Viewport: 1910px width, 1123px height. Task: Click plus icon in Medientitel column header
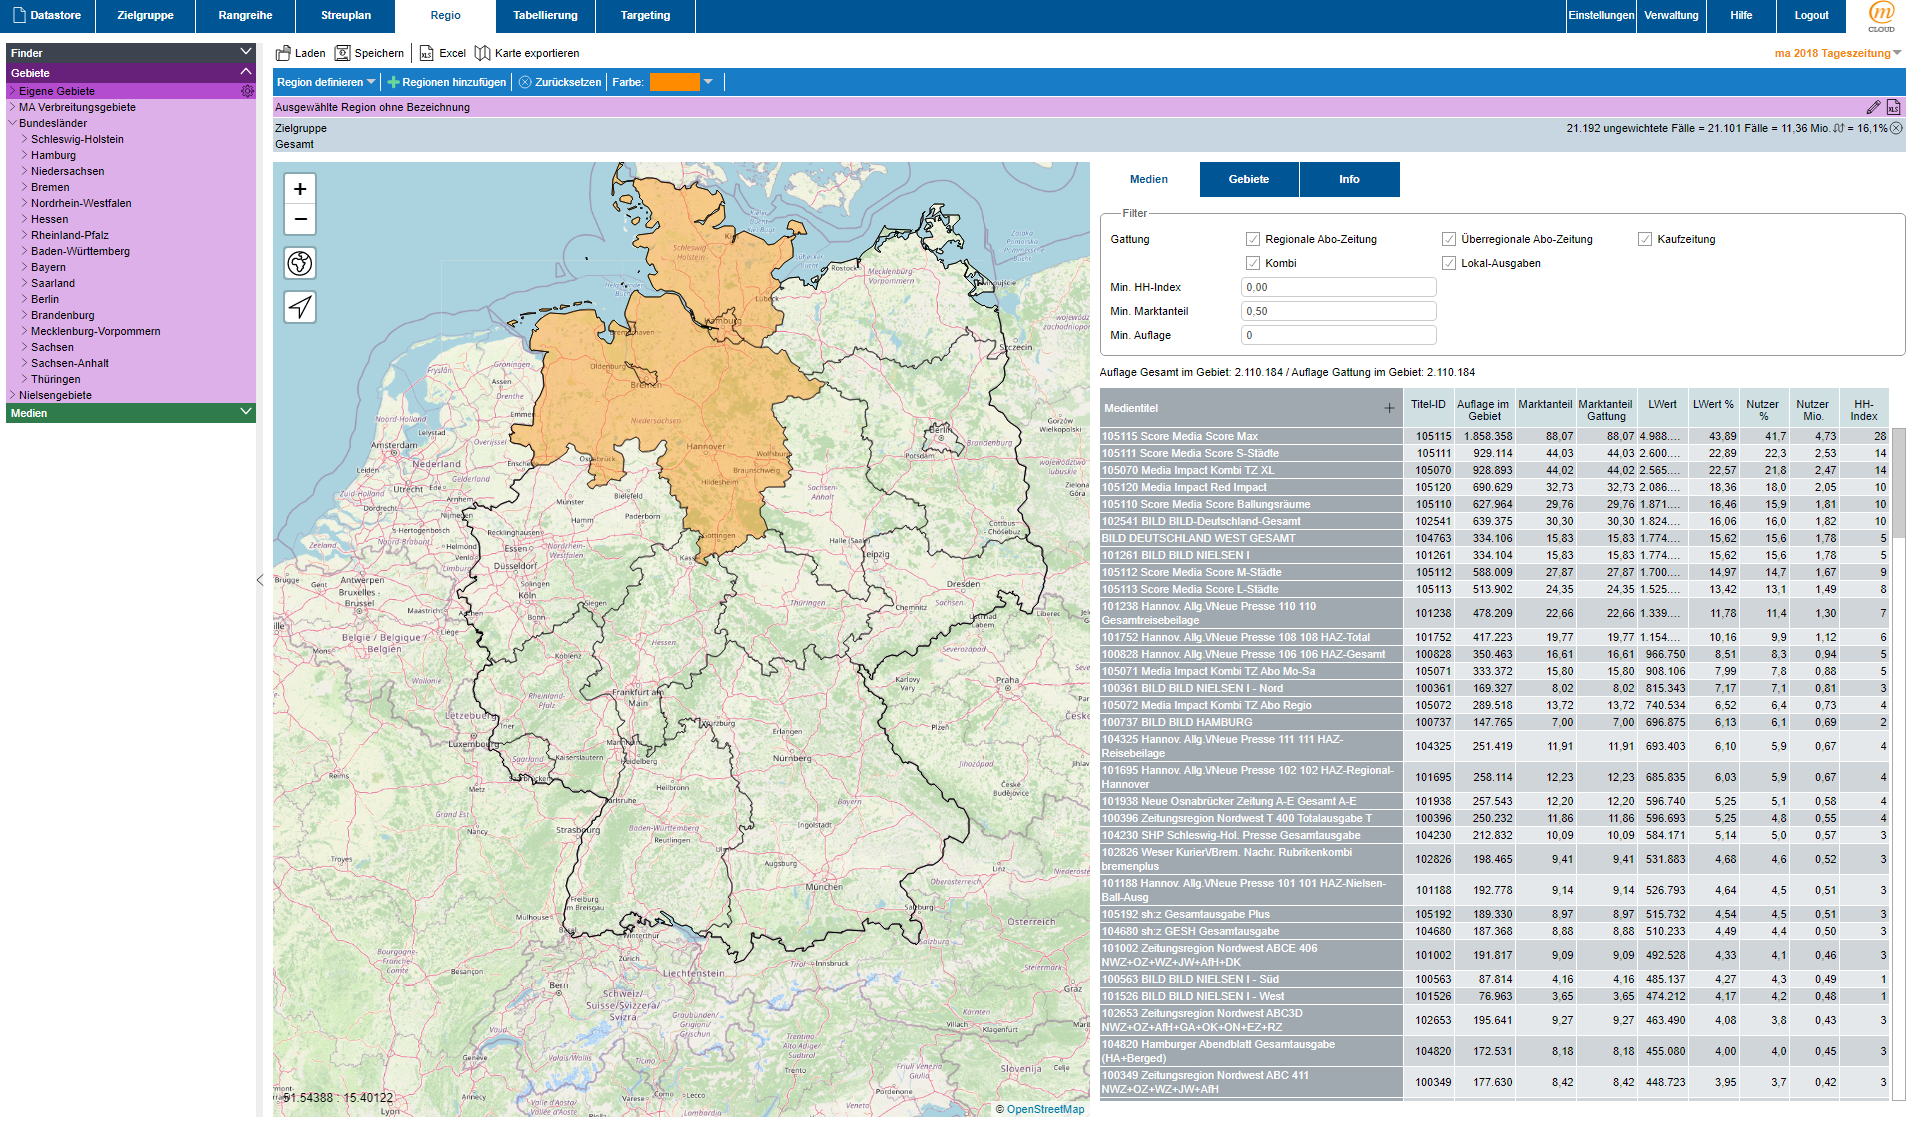pos(1389,408)
